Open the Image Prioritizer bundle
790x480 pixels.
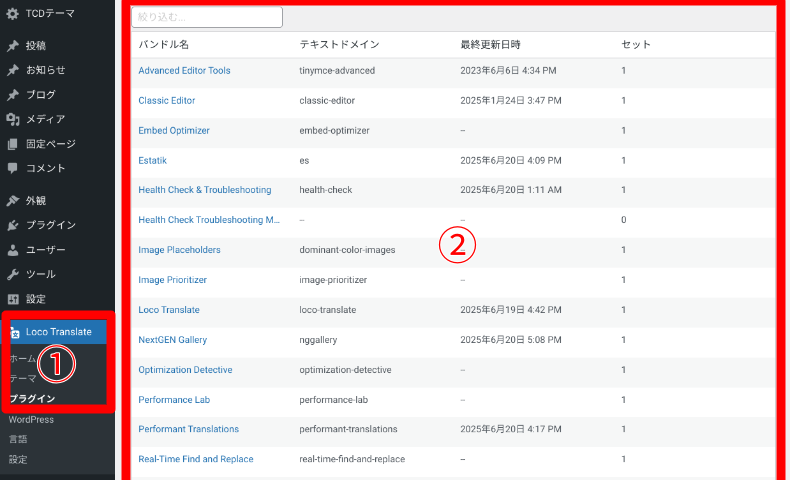coord(172,280)
